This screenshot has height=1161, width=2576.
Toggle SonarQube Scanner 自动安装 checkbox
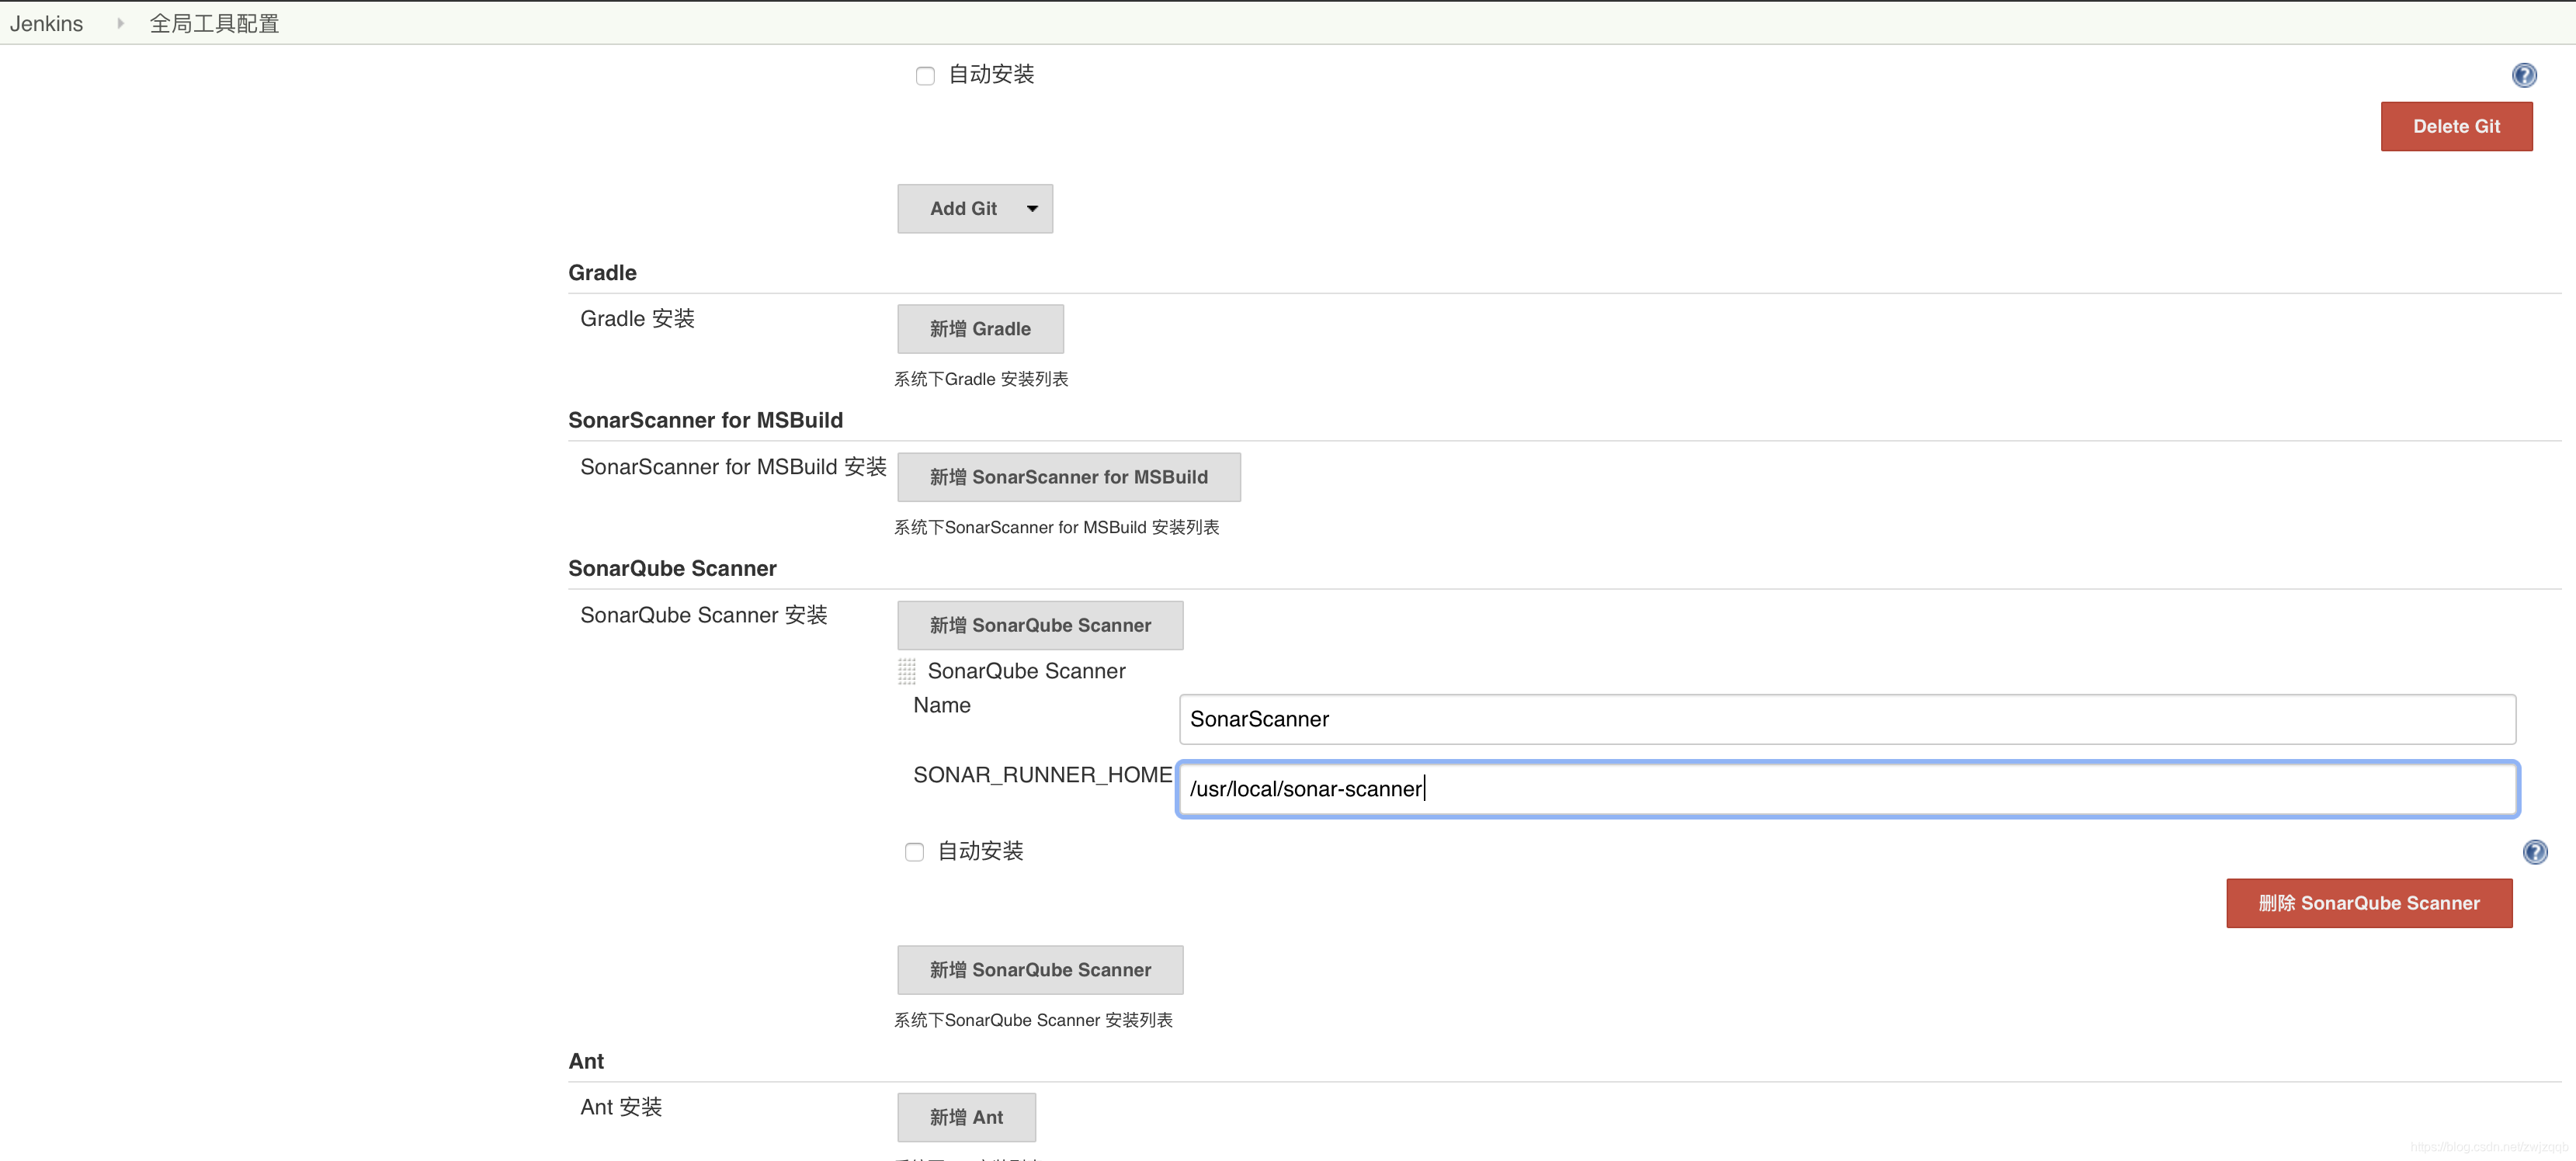pos(914,852)
